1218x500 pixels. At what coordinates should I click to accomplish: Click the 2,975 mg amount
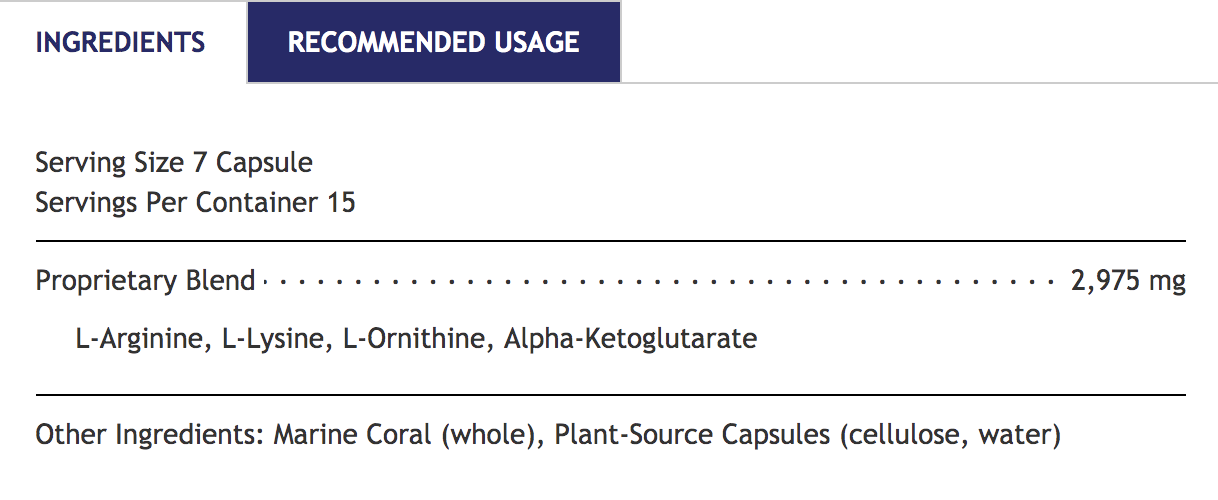pyautogui.click(x=1127, y=281)
